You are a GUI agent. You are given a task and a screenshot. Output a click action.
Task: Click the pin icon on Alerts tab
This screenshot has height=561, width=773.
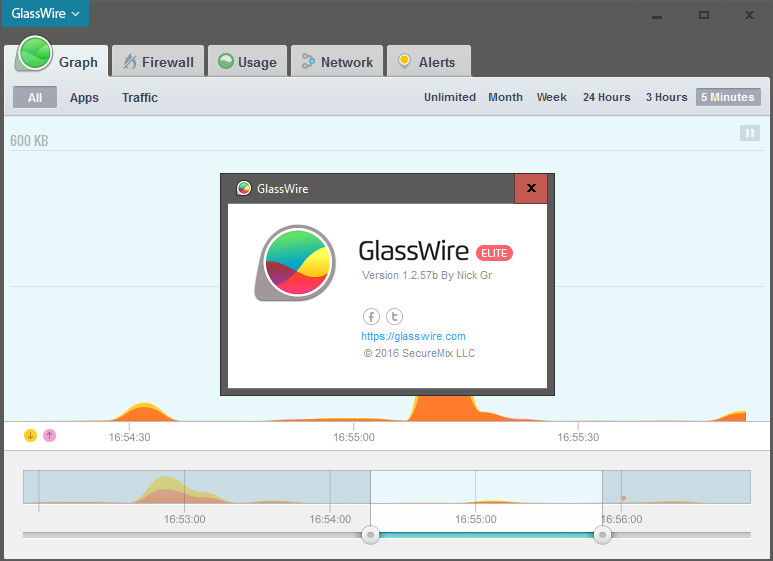tap(404, 61)
